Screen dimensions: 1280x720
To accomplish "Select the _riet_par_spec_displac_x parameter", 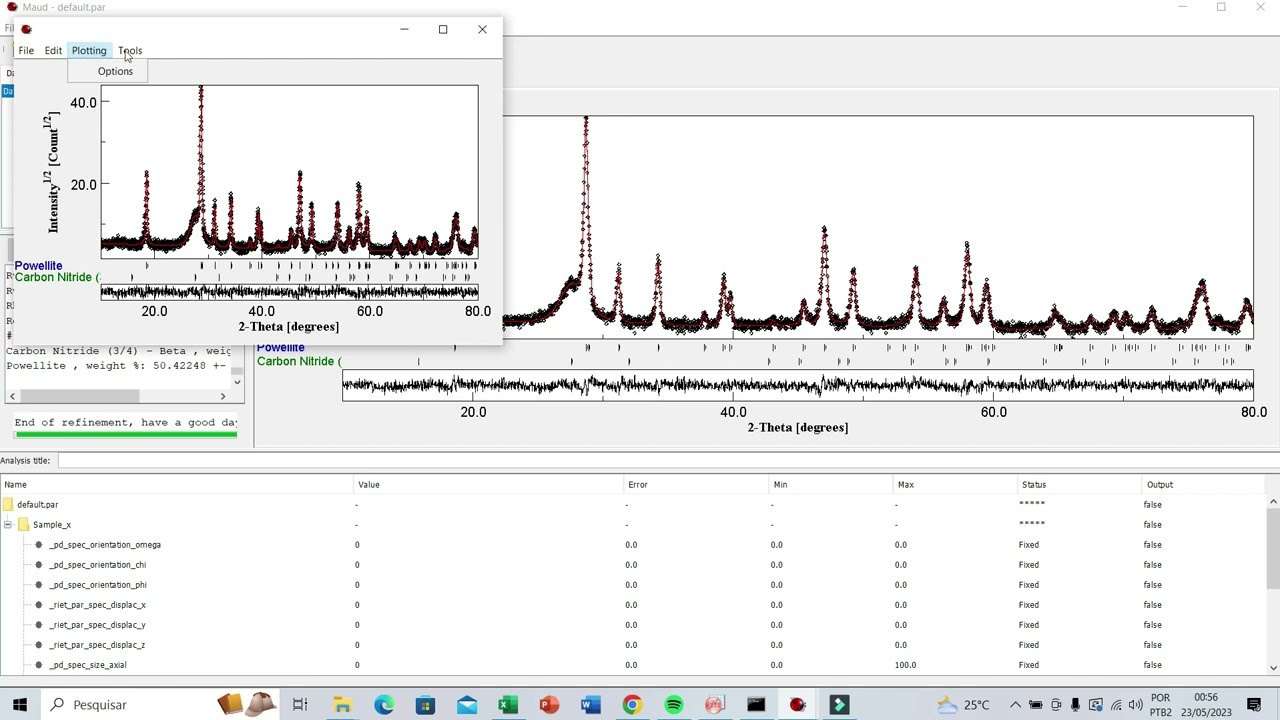I will (98, 604).
